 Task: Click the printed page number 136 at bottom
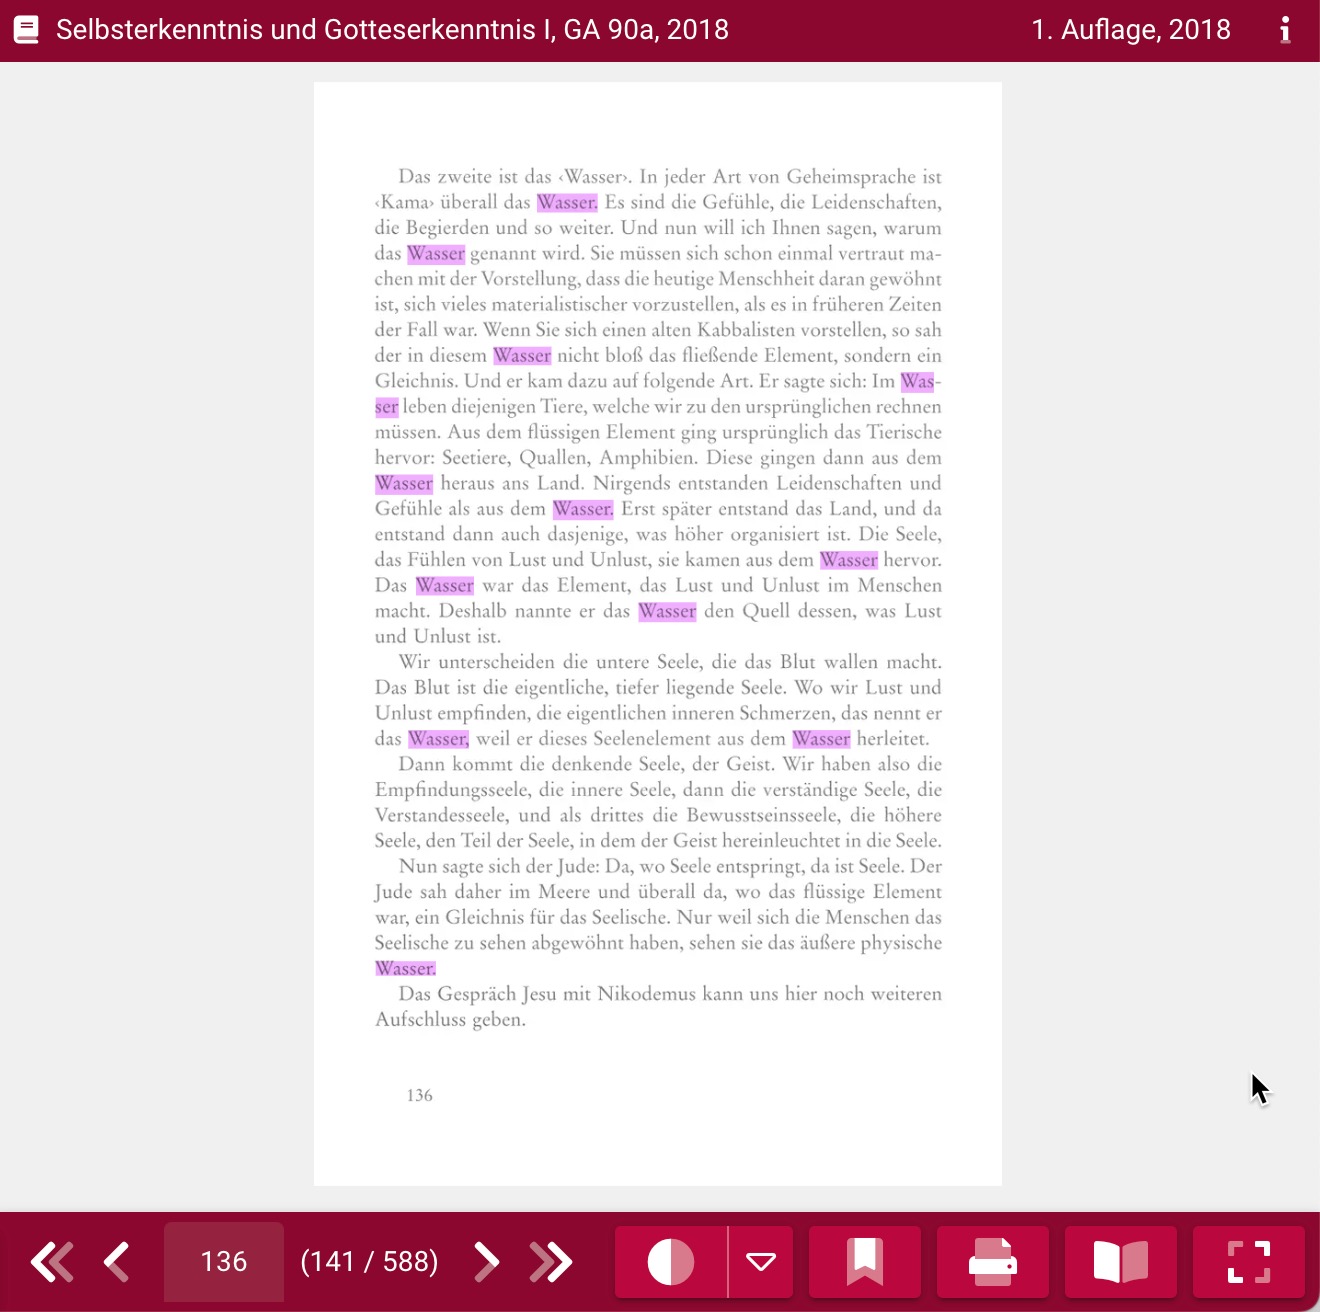tap(419, 1096)
